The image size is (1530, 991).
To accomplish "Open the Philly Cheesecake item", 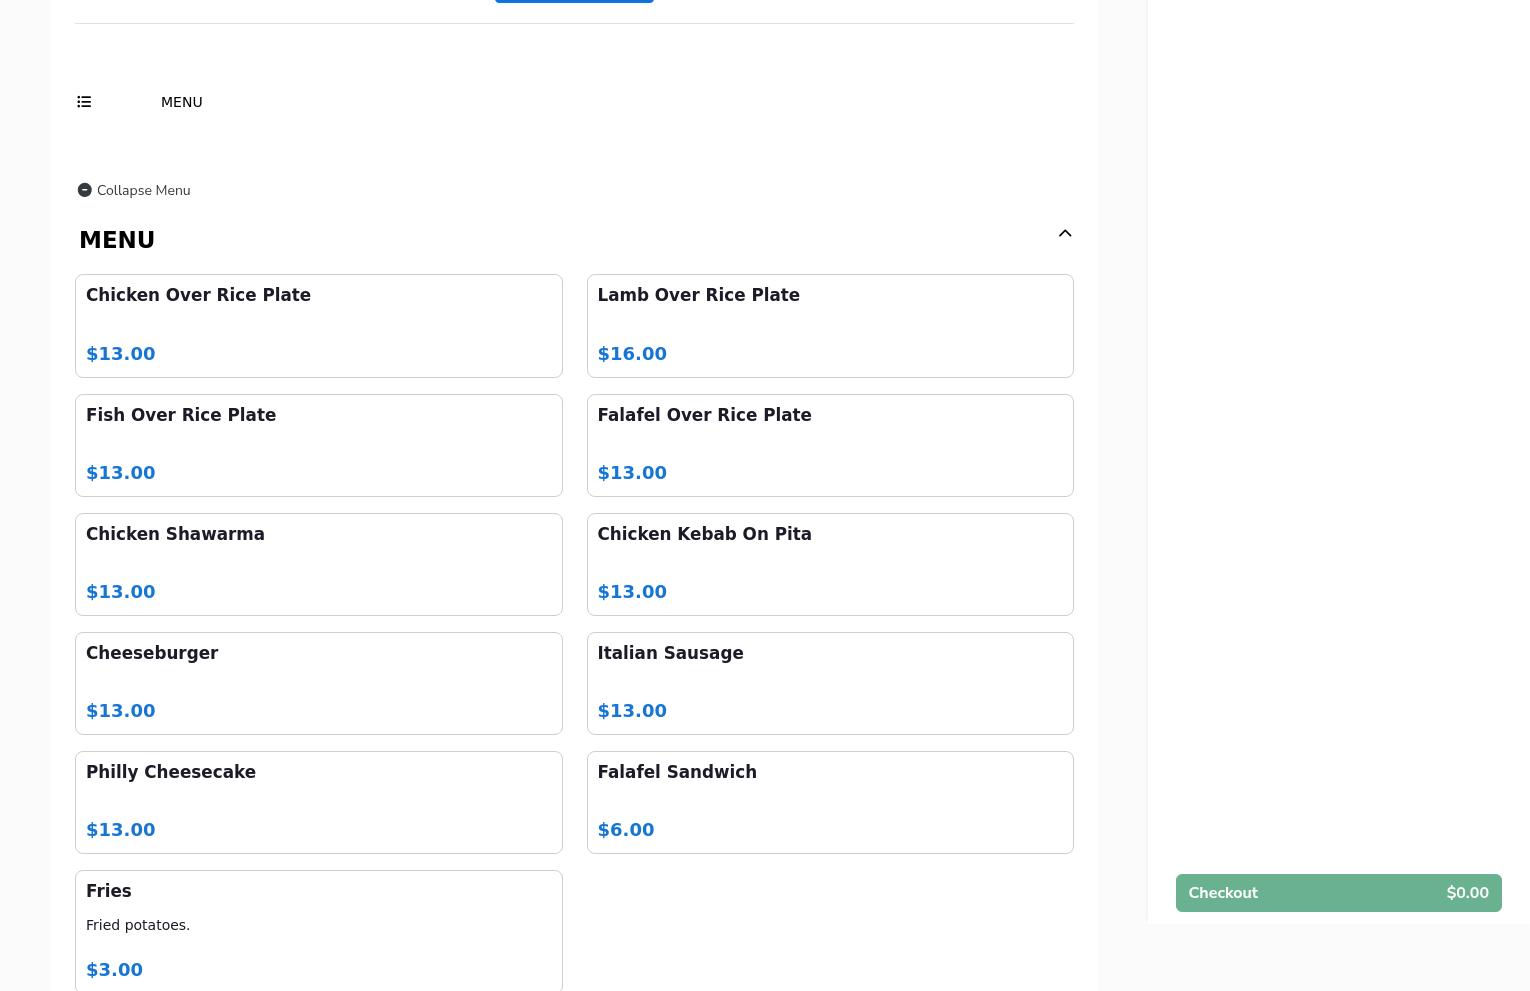I will pyautogui.click(x=318, y=802).
